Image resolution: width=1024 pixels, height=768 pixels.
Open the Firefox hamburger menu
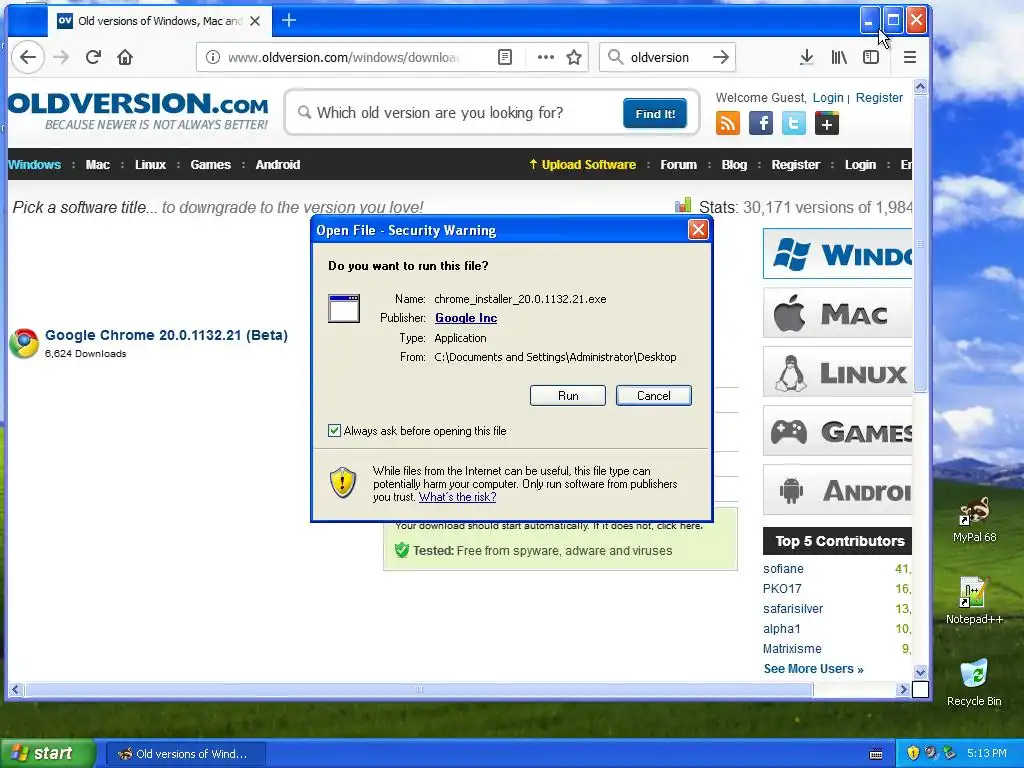click(x=910, y=57)
